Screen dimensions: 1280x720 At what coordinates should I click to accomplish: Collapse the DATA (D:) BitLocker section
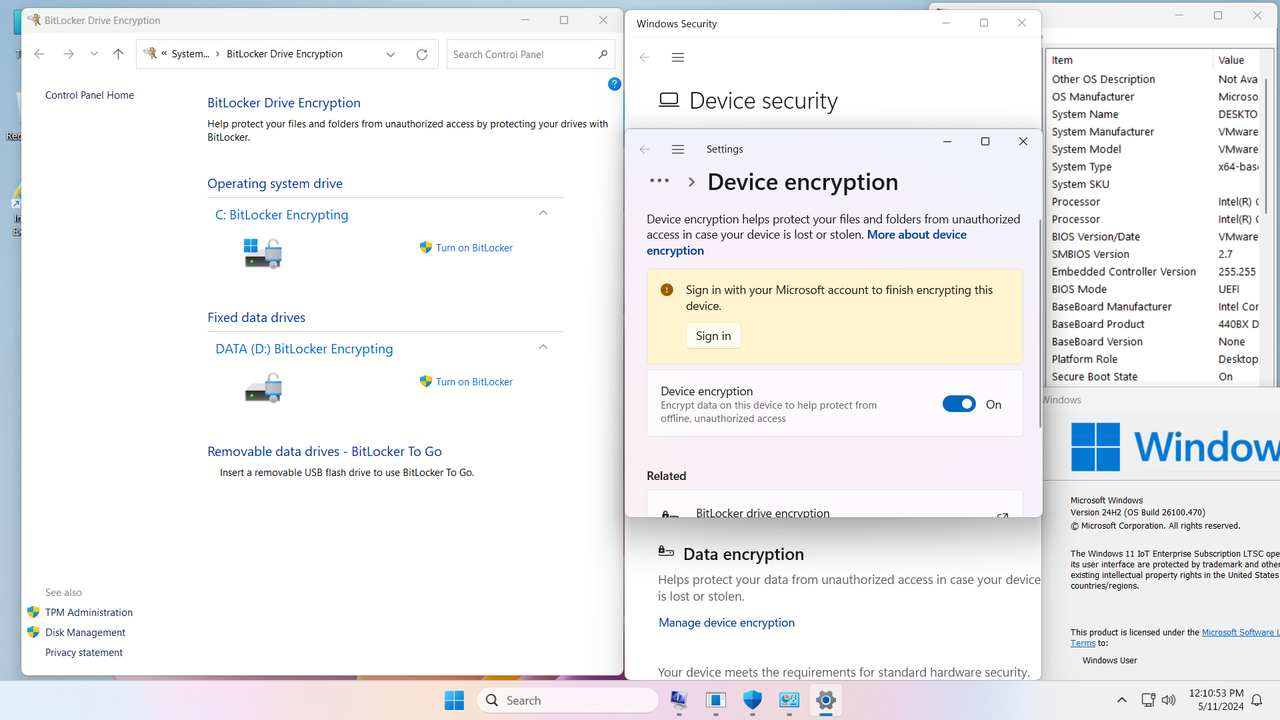pyautogui.click(x=543, y=347)
